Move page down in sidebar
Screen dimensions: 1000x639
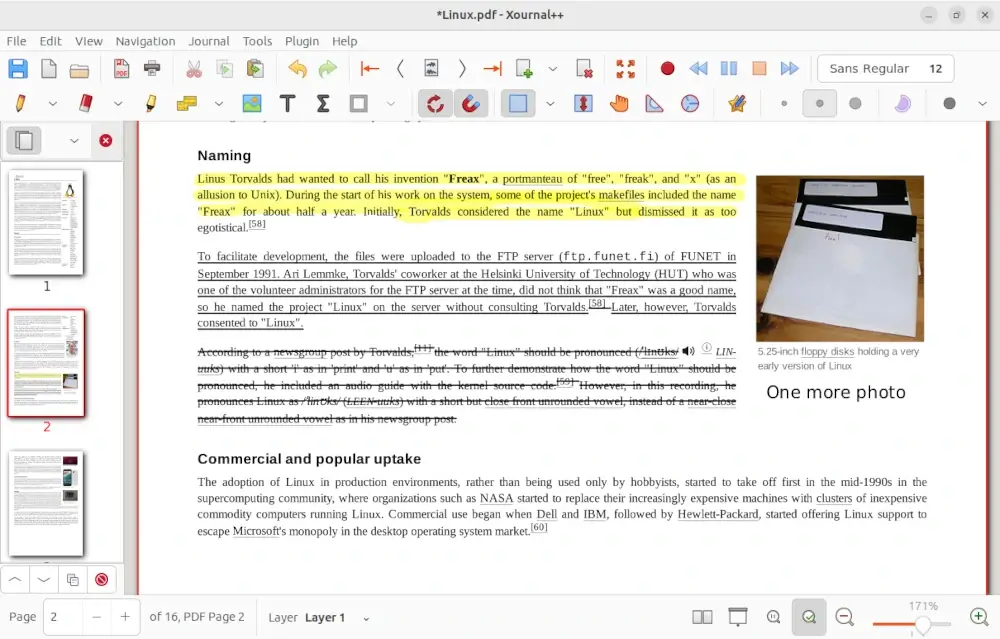click(43, 580)
